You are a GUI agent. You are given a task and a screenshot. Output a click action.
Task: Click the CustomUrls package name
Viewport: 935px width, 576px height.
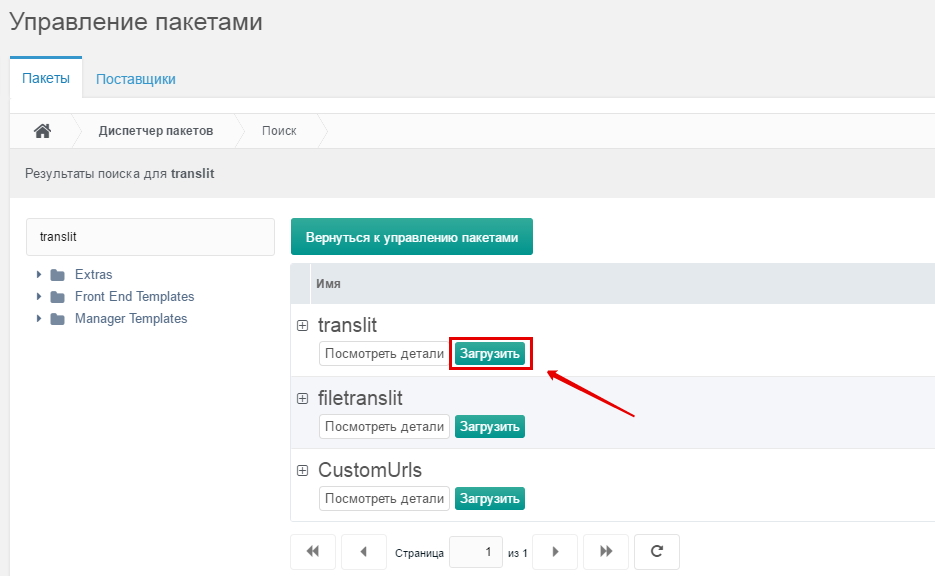[x=370, y=470]
